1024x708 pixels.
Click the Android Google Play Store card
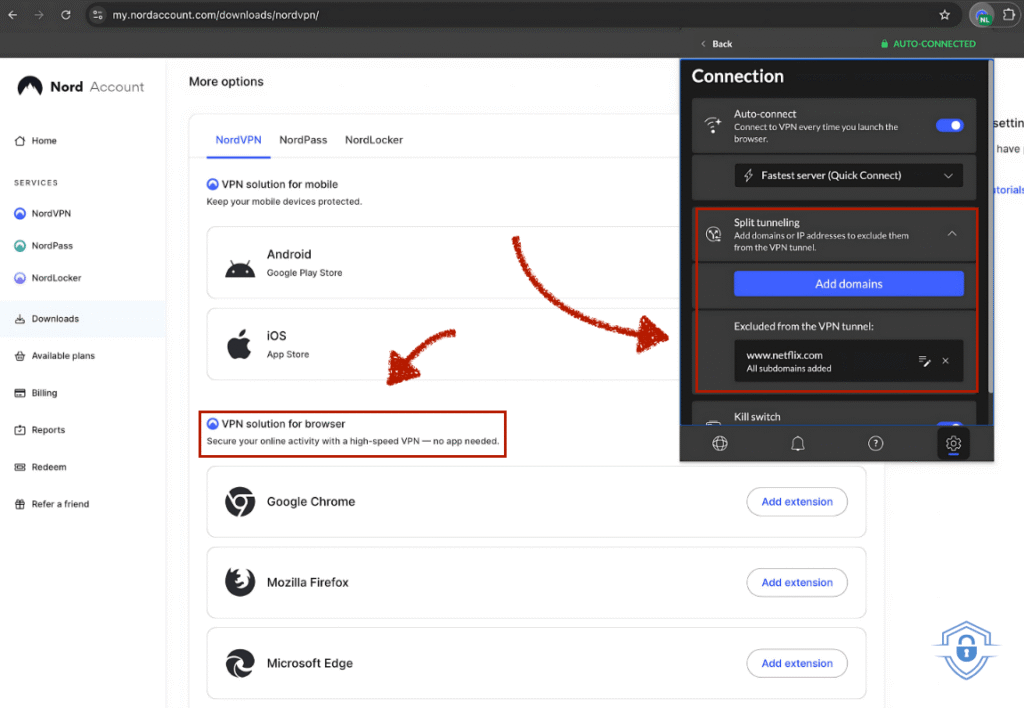[x=443, y=263]
